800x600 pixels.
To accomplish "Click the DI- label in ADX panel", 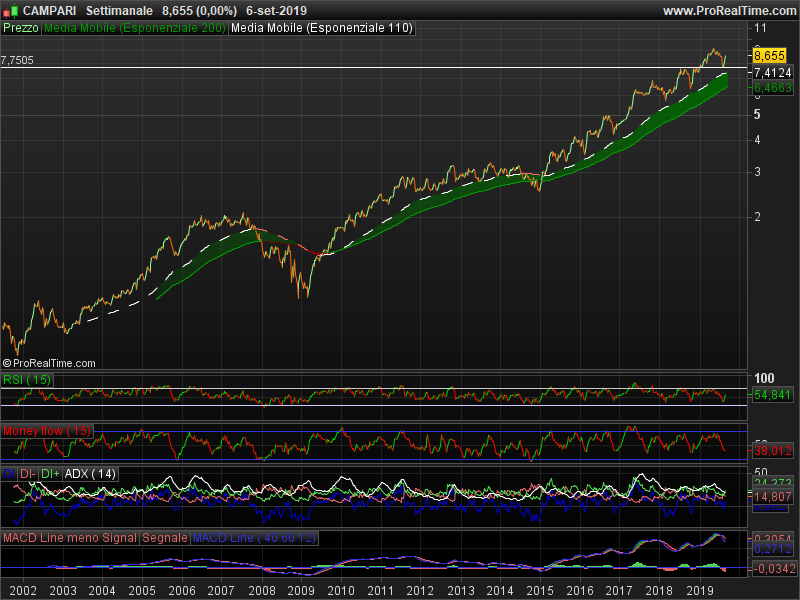I will tap(28, 473).
